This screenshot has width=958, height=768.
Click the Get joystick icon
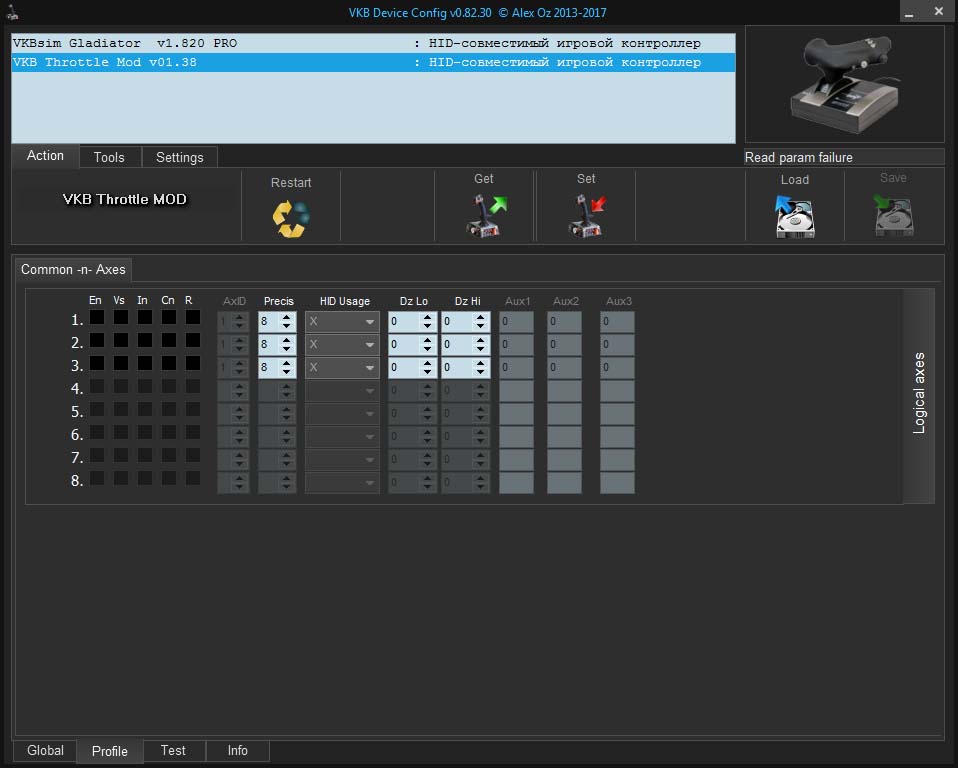click(486, 216)
